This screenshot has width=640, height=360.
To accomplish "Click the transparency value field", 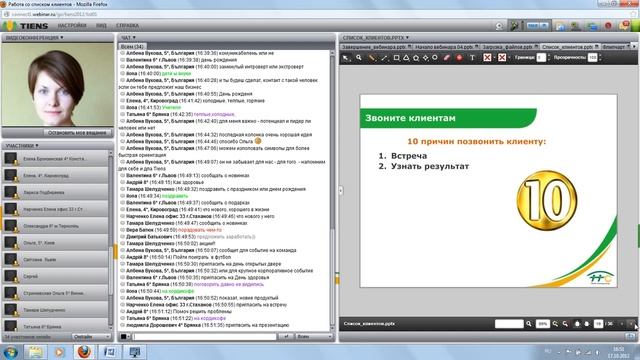I will (593, 58).
